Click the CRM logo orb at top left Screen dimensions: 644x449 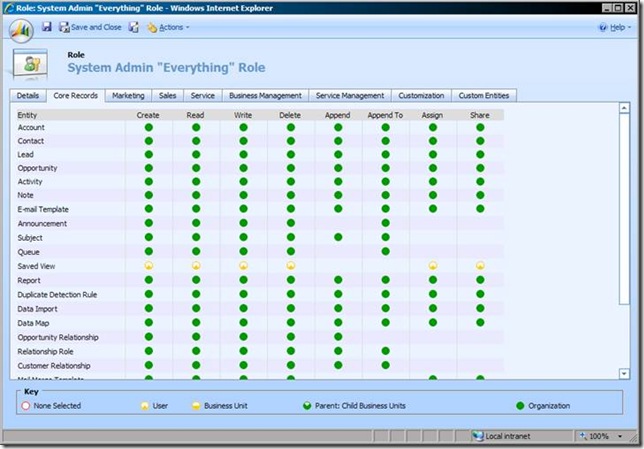[x=21, y=30]
